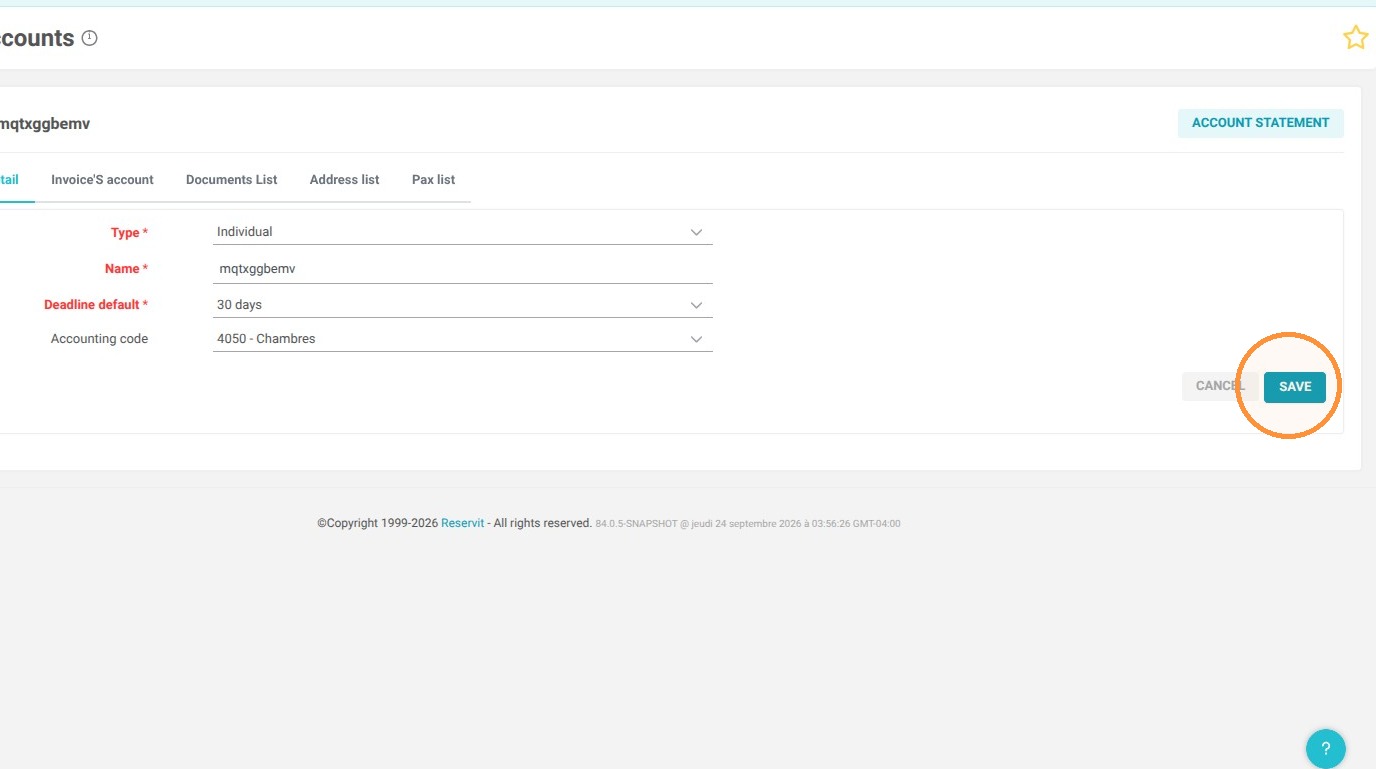Open the Account Statement button
1376x769 pixels.
1261,123
